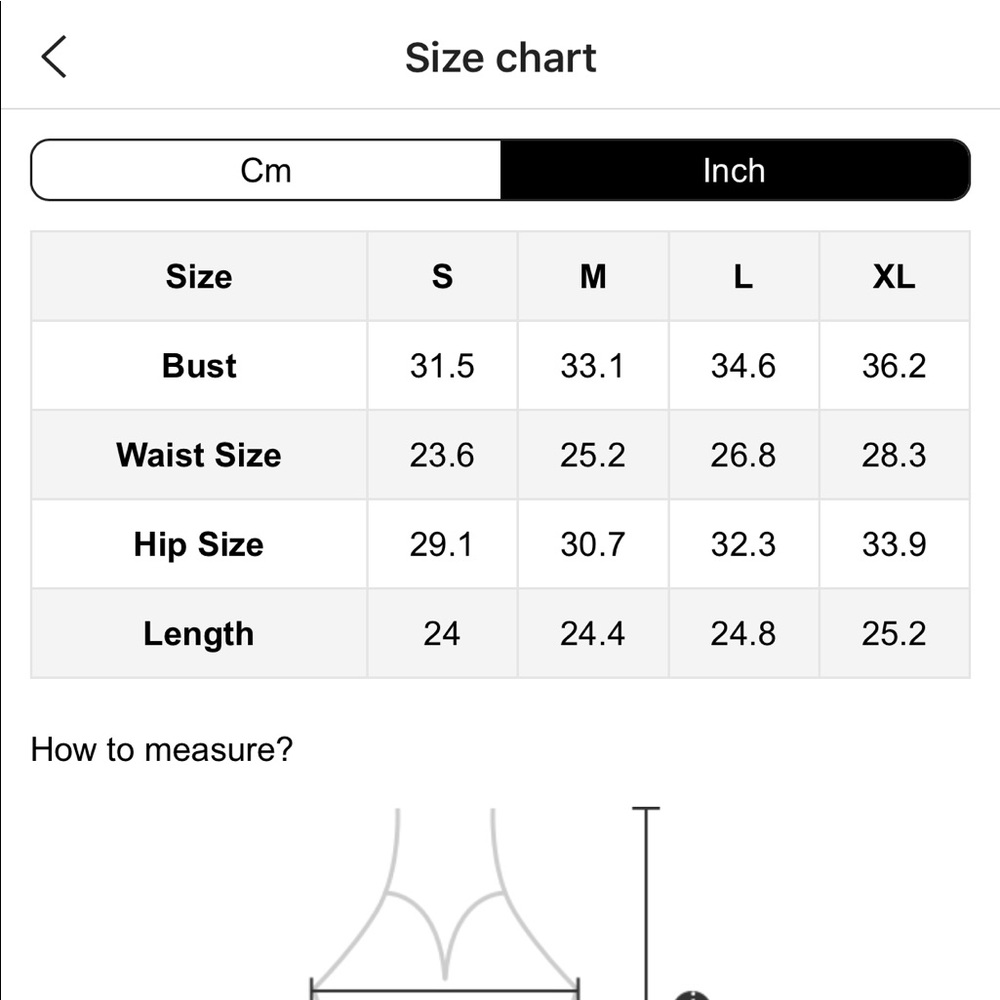The image size is (1000, 1000).
Task: Switch units to Cm
Action: (266, 170)
